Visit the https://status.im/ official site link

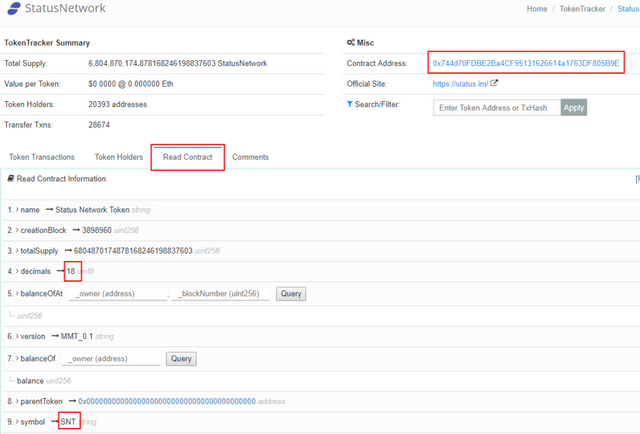click(x=460, y=84)
